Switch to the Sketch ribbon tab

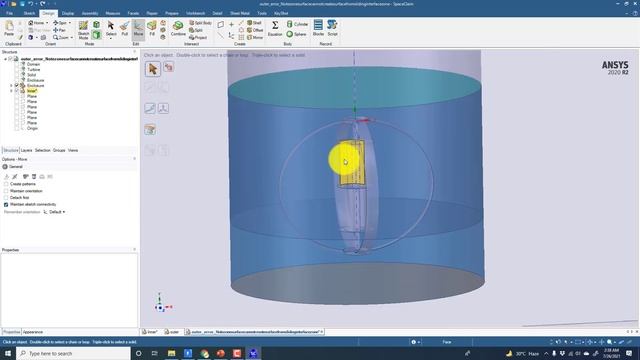coord(29,13)
